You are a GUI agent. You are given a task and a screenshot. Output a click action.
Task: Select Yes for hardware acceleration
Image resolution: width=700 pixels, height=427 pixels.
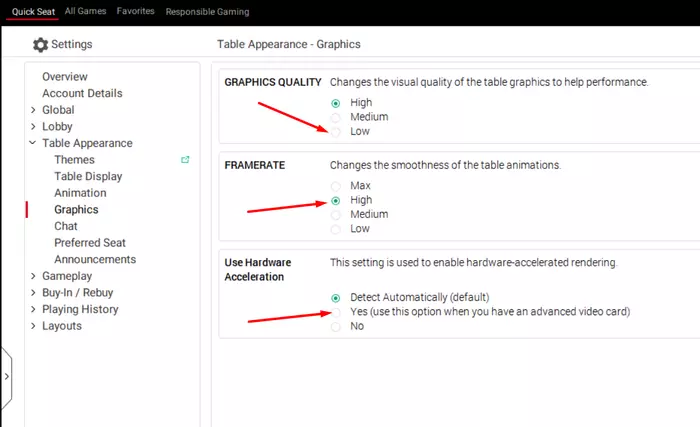pyautogui.click(x=336, y=312)
